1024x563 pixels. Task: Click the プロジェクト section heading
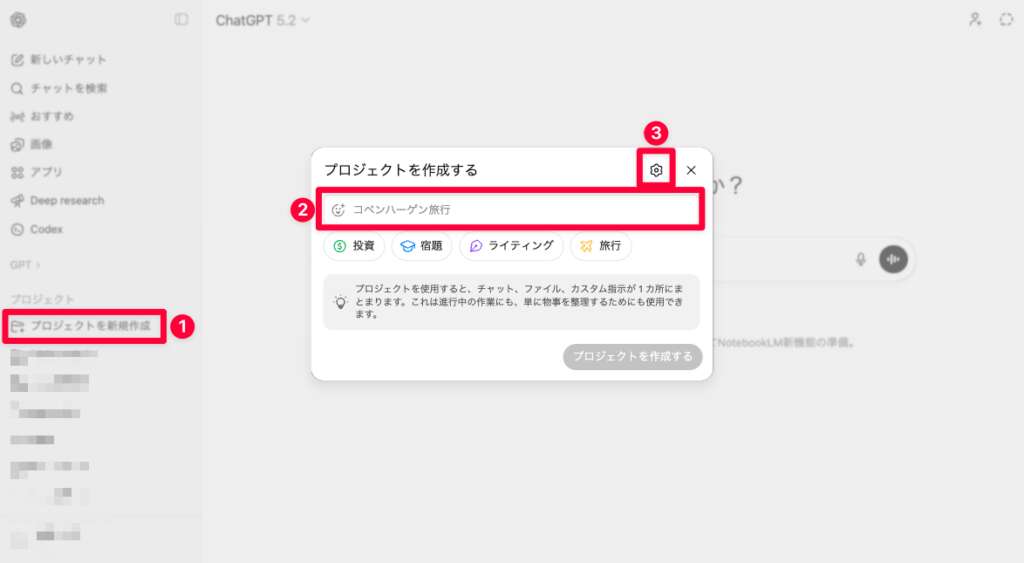point(42,299)
